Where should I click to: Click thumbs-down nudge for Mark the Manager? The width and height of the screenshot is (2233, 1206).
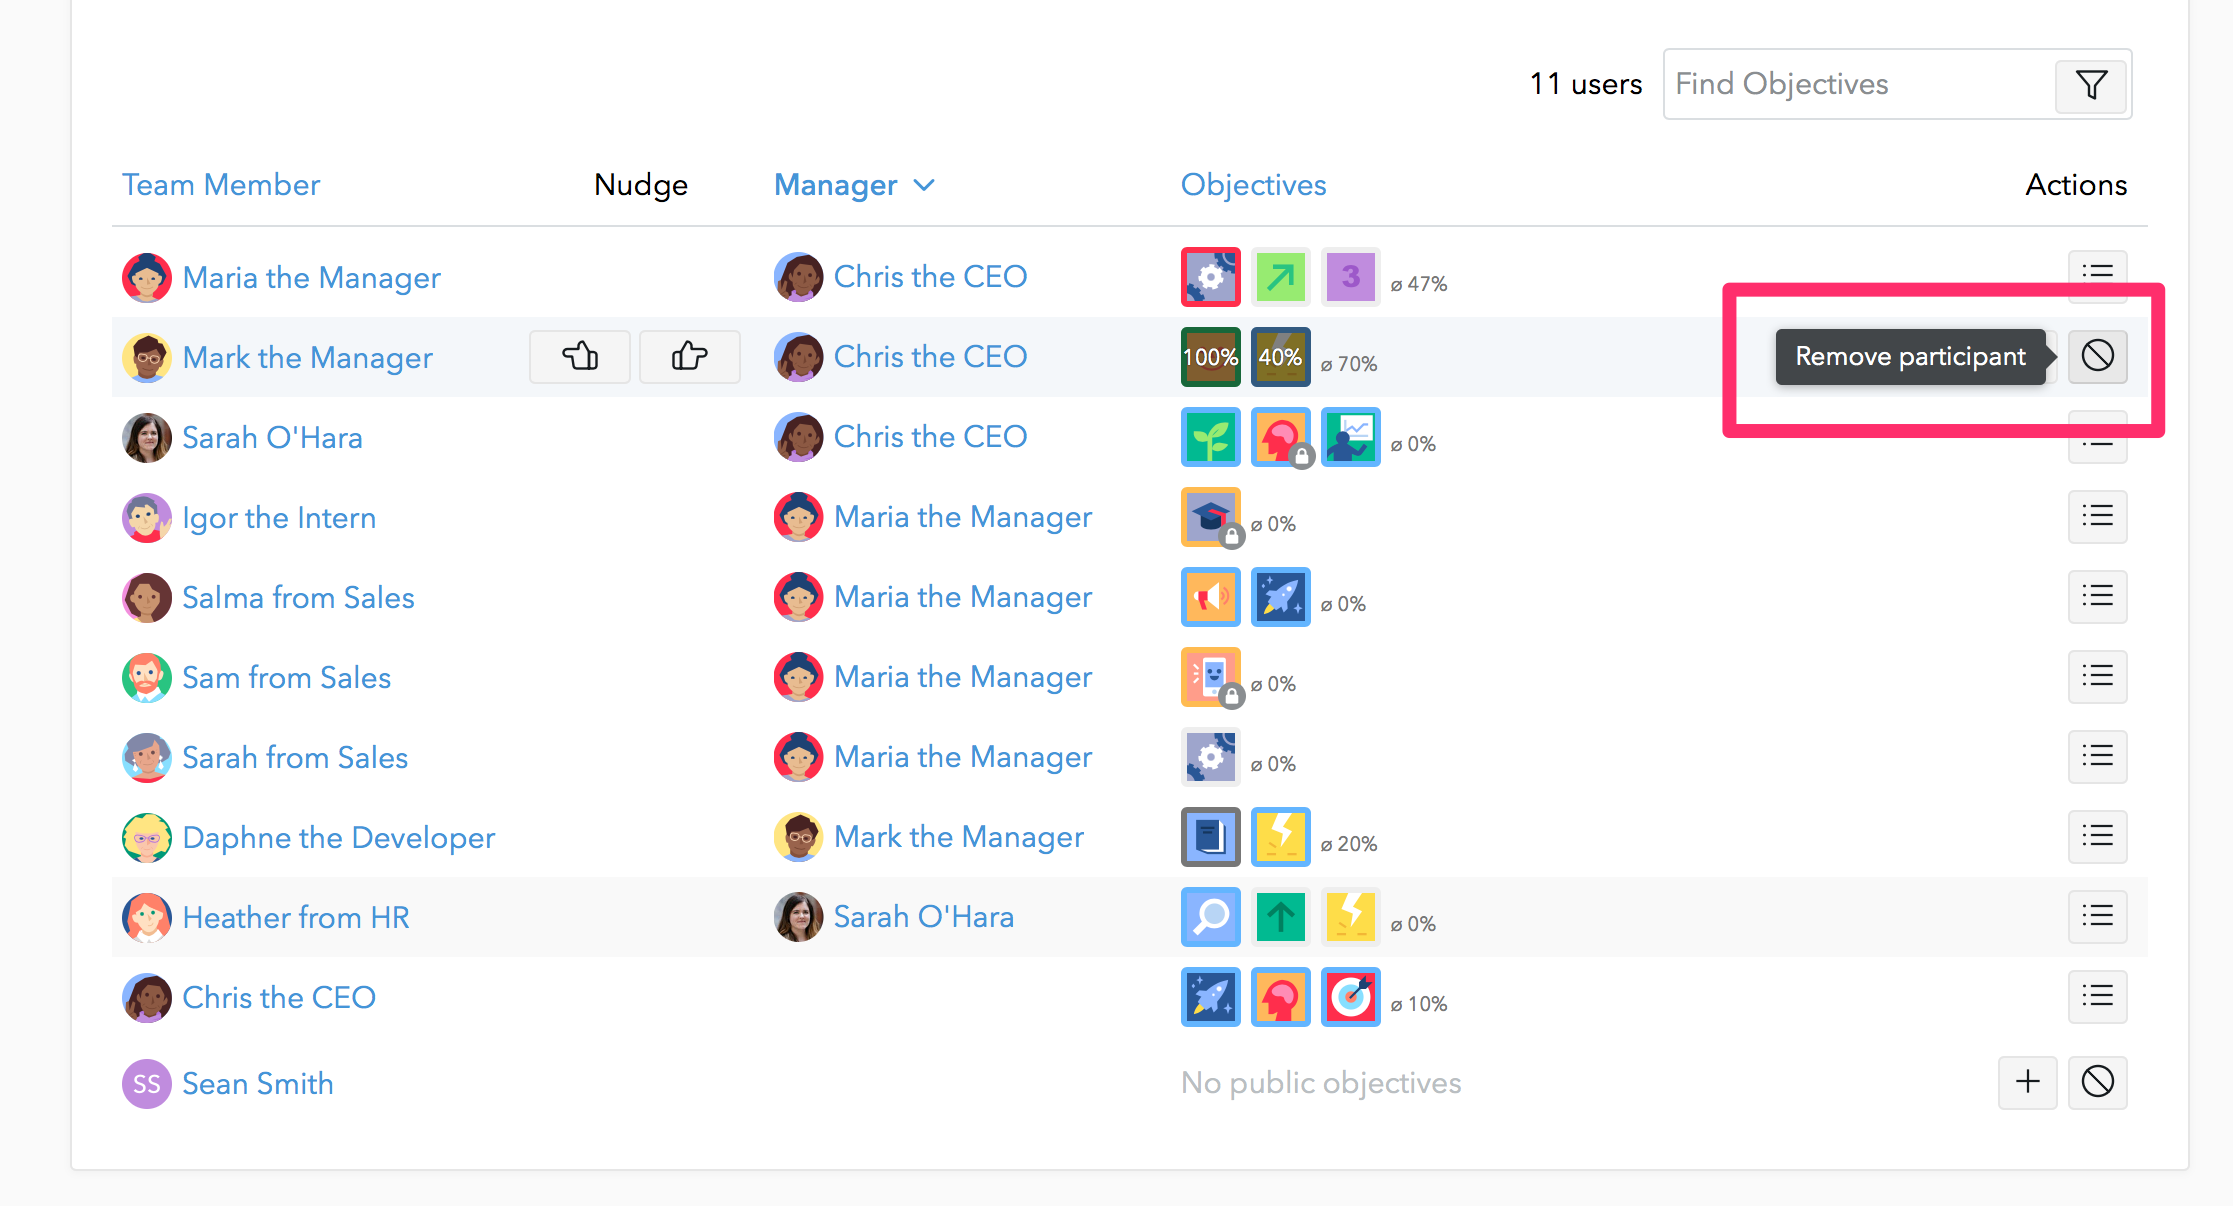tap(580, 356)
